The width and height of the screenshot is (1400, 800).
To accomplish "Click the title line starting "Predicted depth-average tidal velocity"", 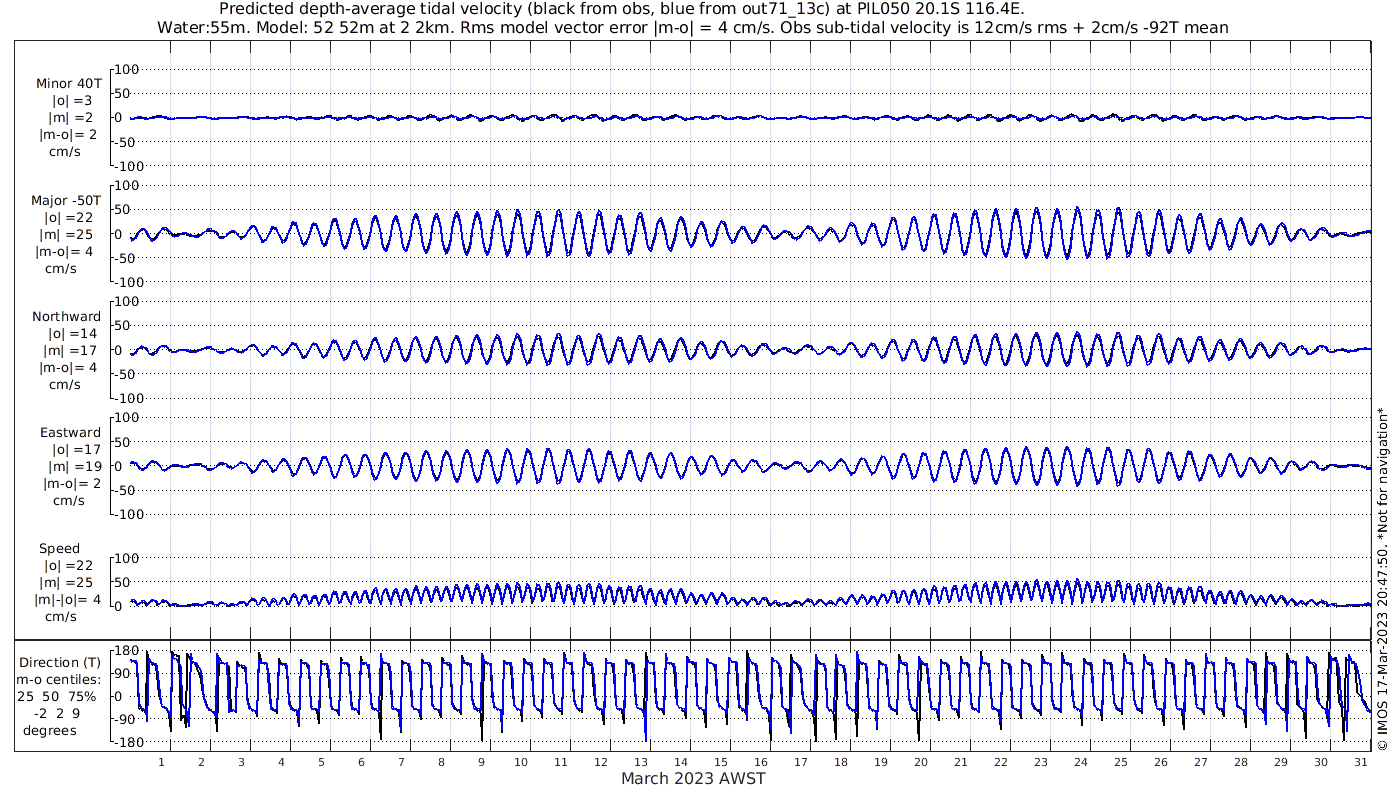I will pos(621,10).
